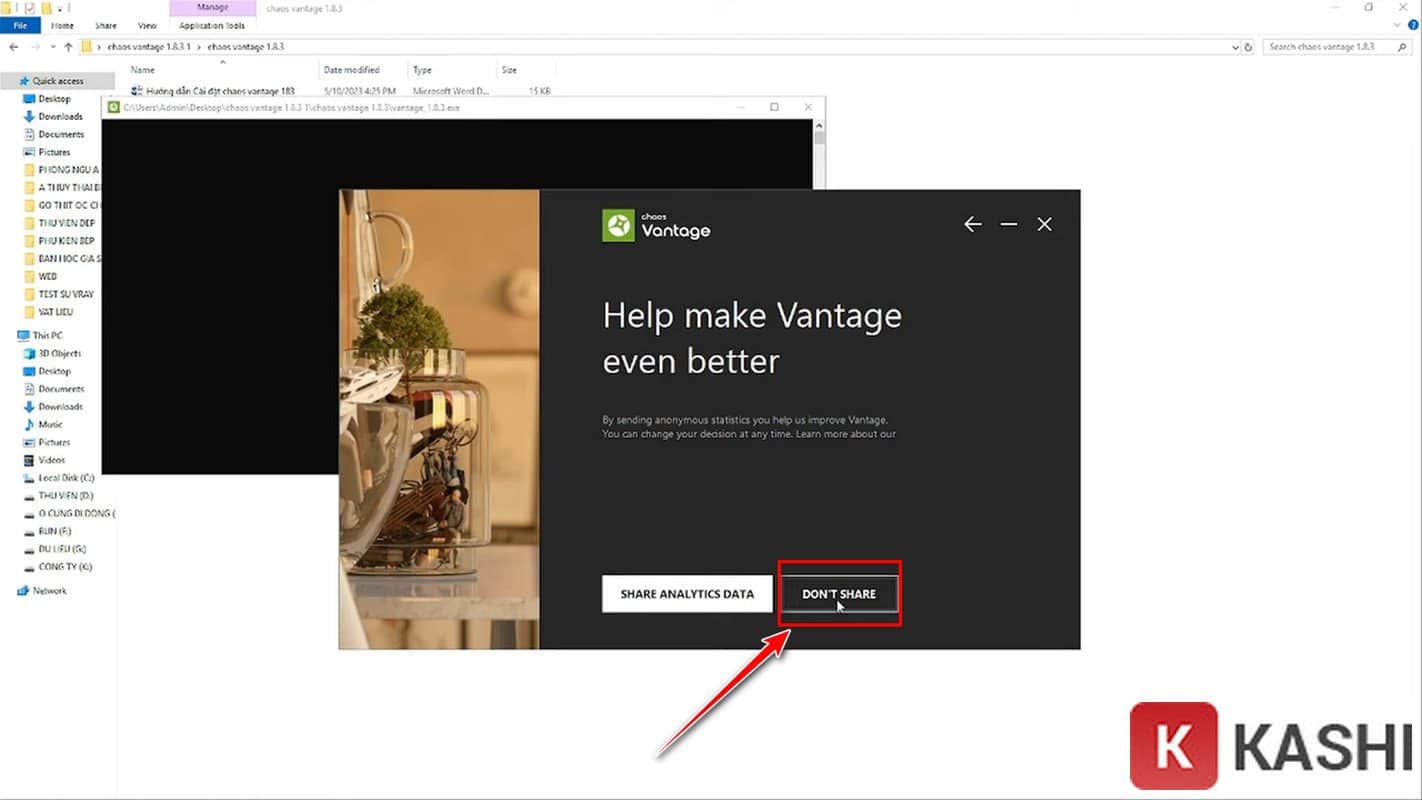Sort files by Date modified column
This screenshot has width=1422, height=800.
(351, 70)
